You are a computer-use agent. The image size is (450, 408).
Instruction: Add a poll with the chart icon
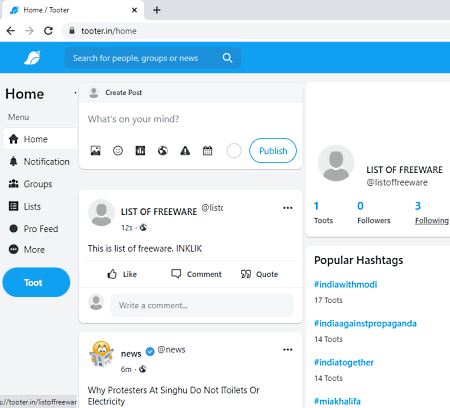click(x=140, y=151)
